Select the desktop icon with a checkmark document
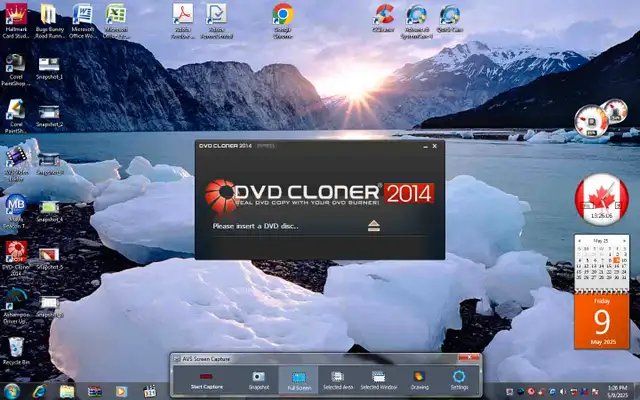Image resolution: width=640 pixels, height=400 pixels. pos(216,21)
